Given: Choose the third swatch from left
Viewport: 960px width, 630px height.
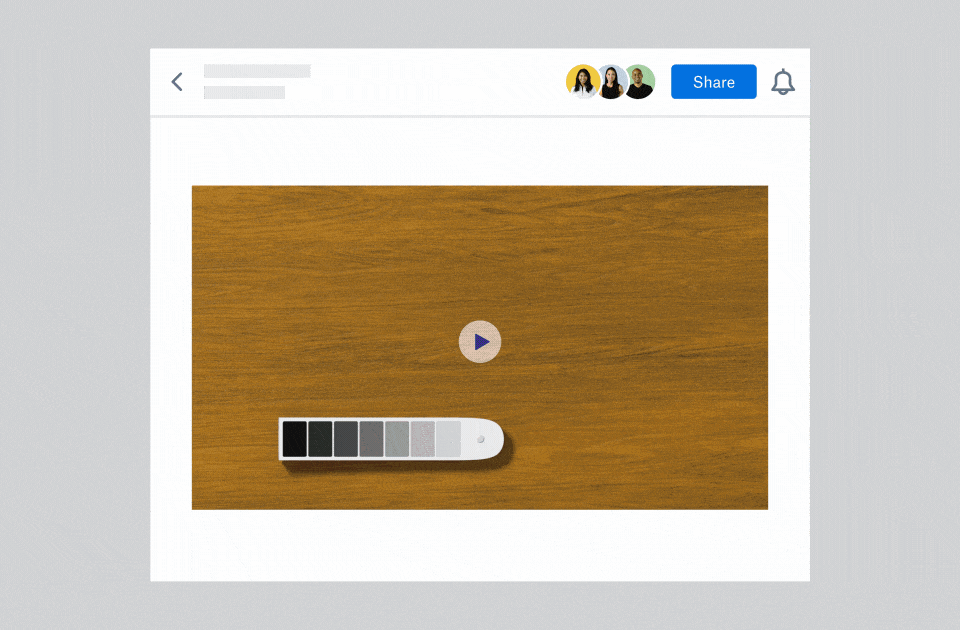Looking at the screenshot, I should point(346,439).
